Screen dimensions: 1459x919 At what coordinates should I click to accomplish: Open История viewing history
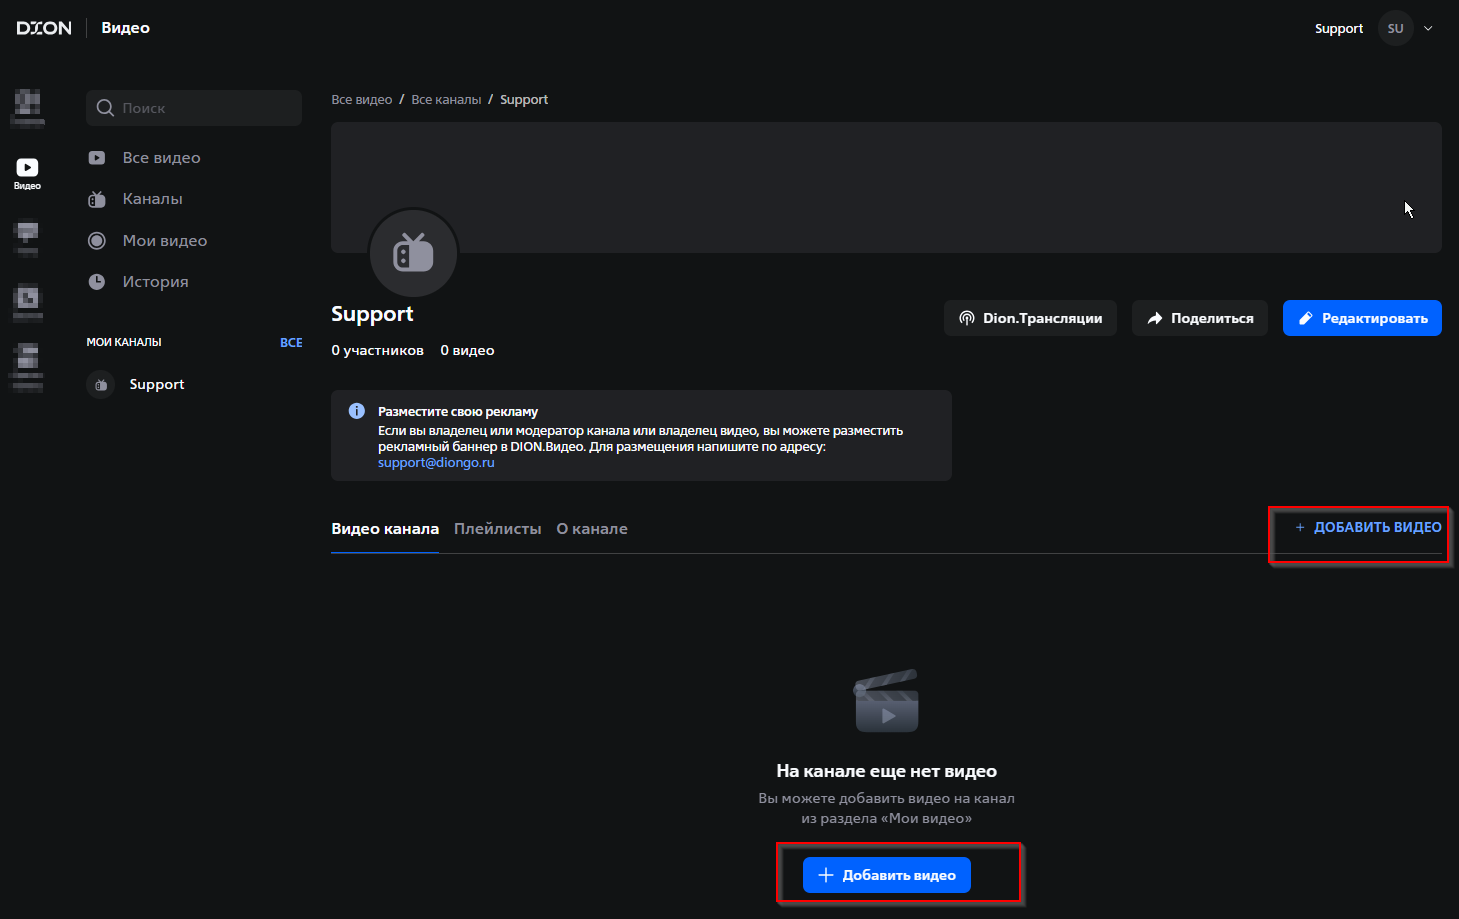(x=155, y=282)
